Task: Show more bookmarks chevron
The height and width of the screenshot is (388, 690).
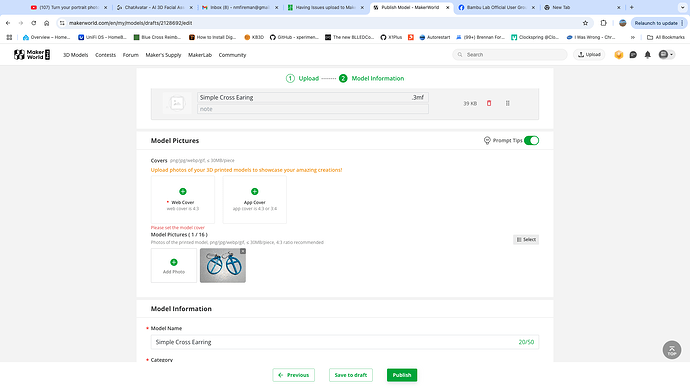Action: (x=633, y=37)
